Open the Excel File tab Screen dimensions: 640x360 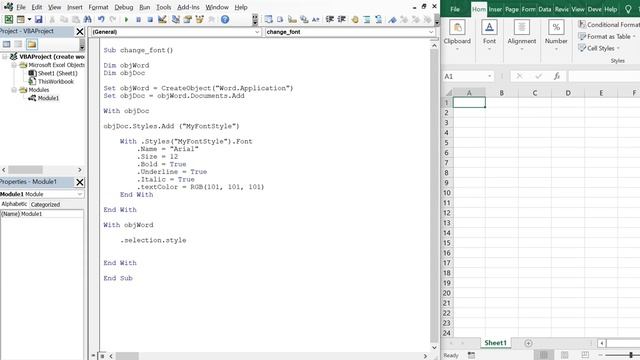[x=455, y=9]
